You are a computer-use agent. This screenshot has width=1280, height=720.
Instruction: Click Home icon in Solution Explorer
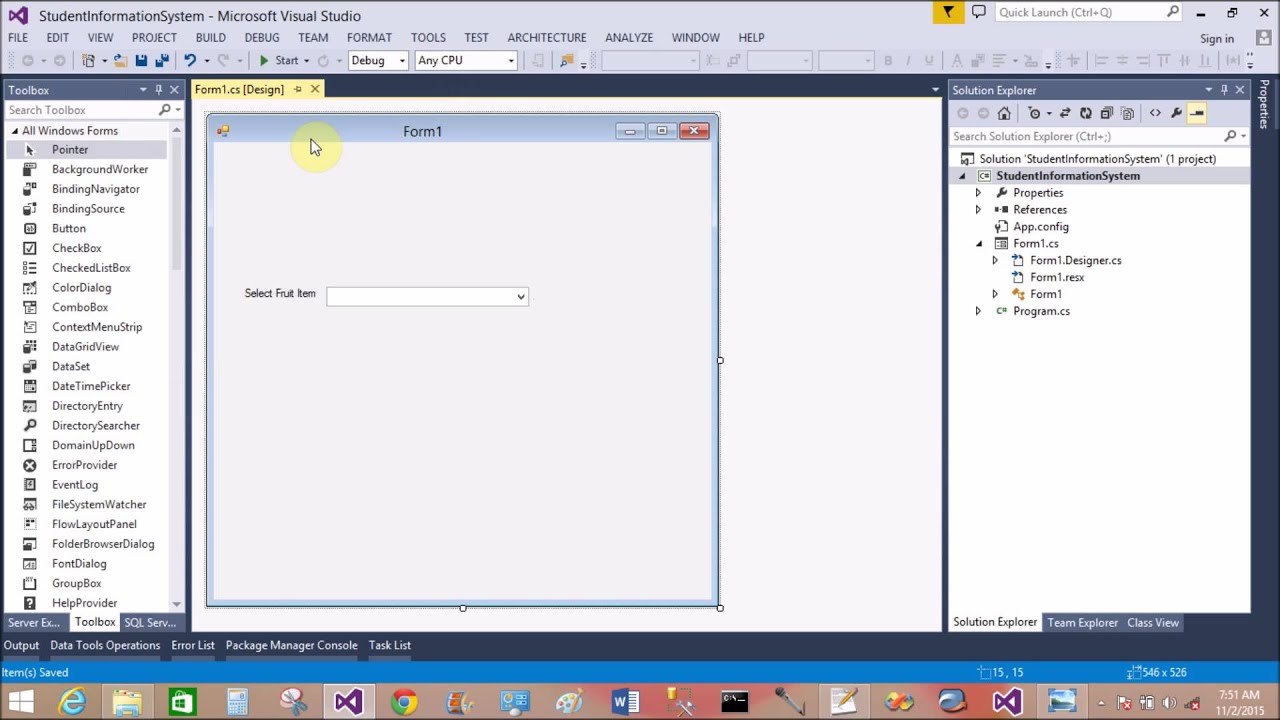point(1004,113)
